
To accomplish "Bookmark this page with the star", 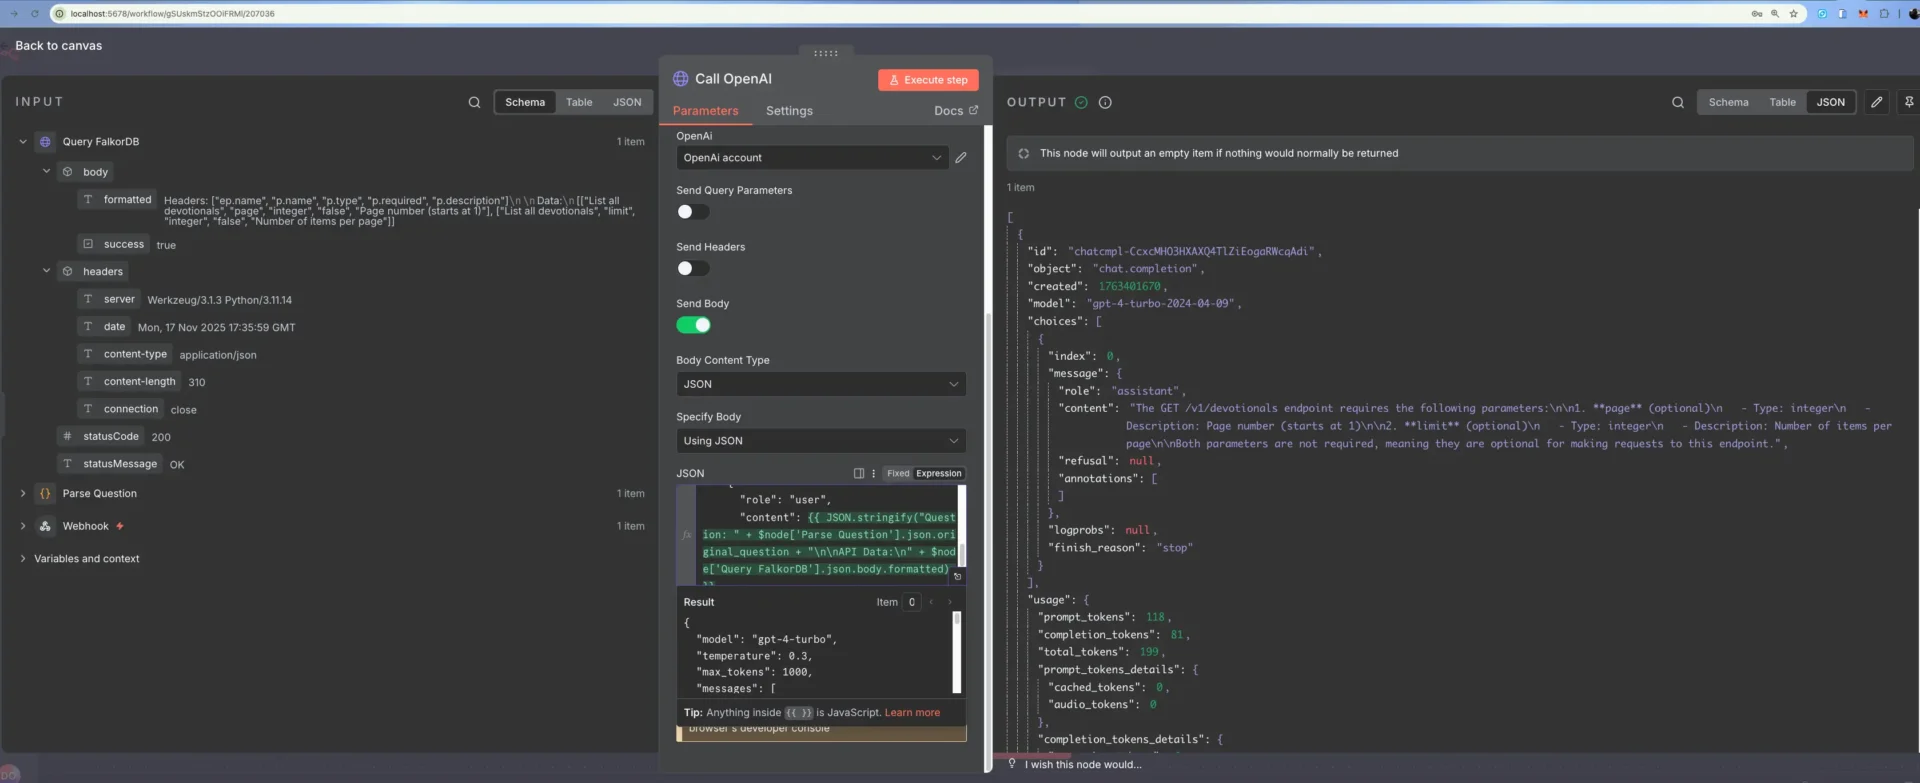I will click(1793, 14).
